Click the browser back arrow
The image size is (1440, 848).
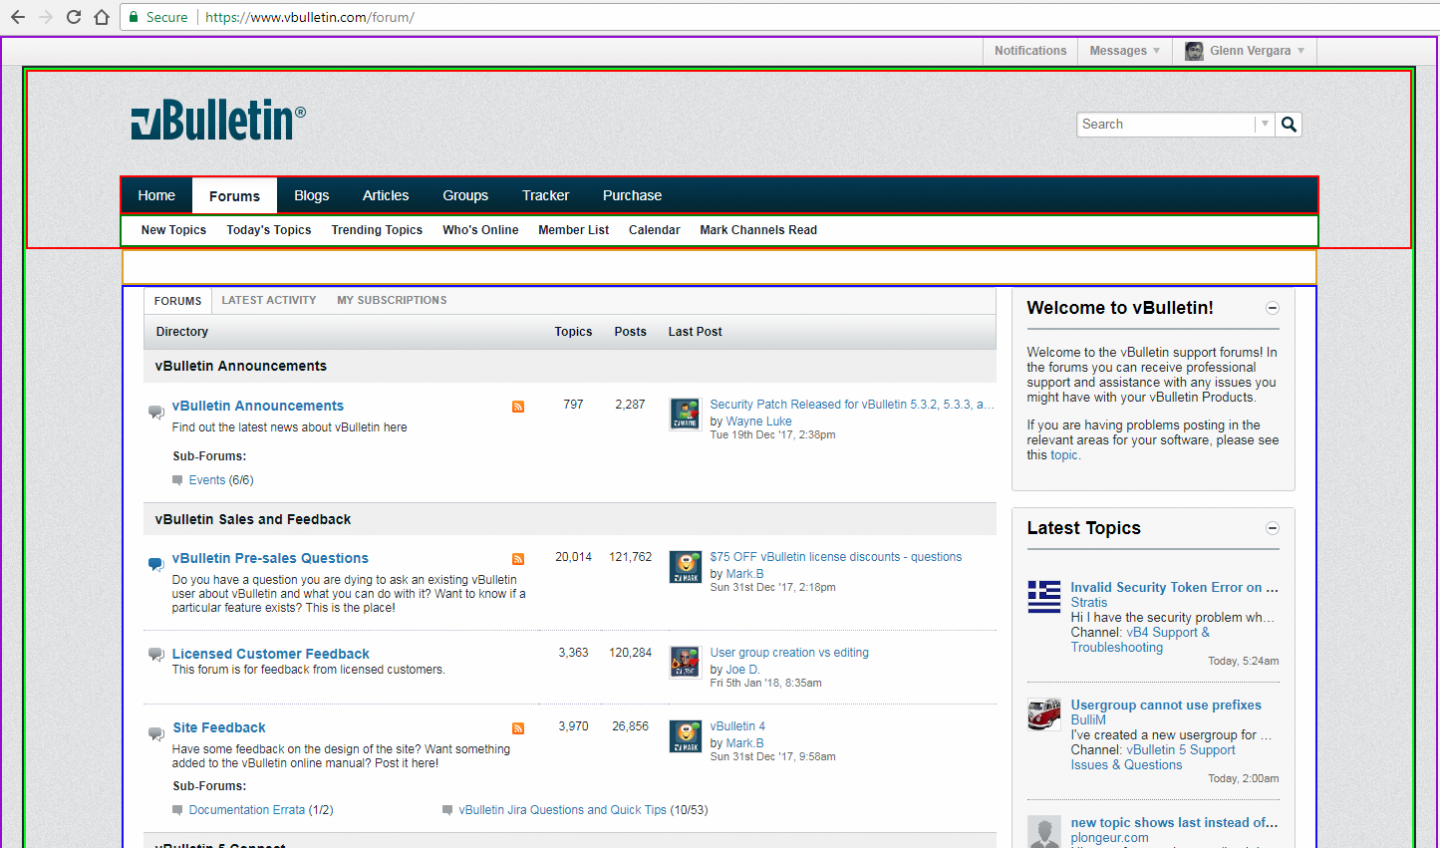pos(17,17)
